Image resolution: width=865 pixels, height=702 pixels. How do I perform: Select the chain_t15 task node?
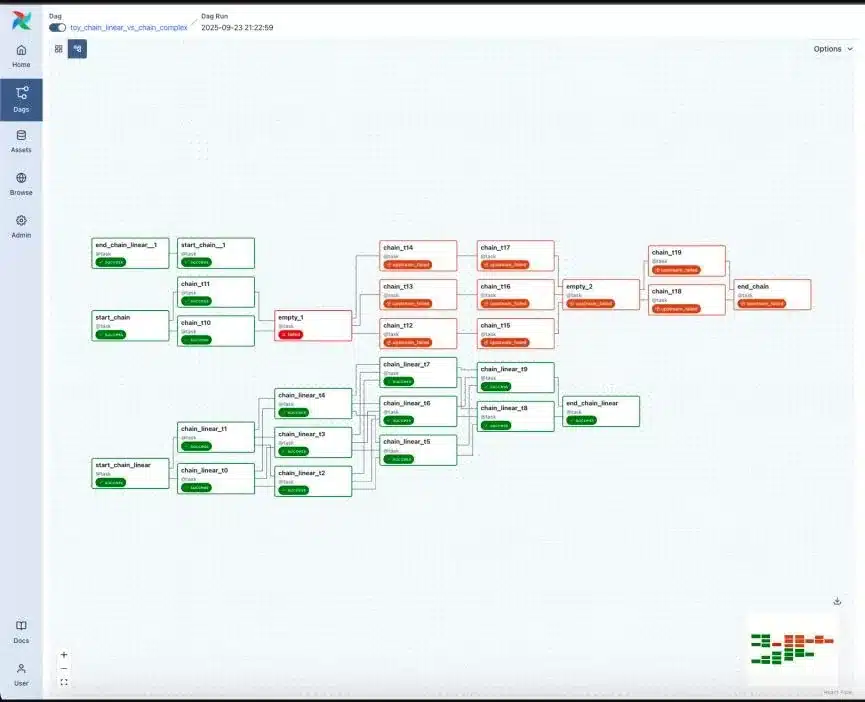click(x=515, y=334)
